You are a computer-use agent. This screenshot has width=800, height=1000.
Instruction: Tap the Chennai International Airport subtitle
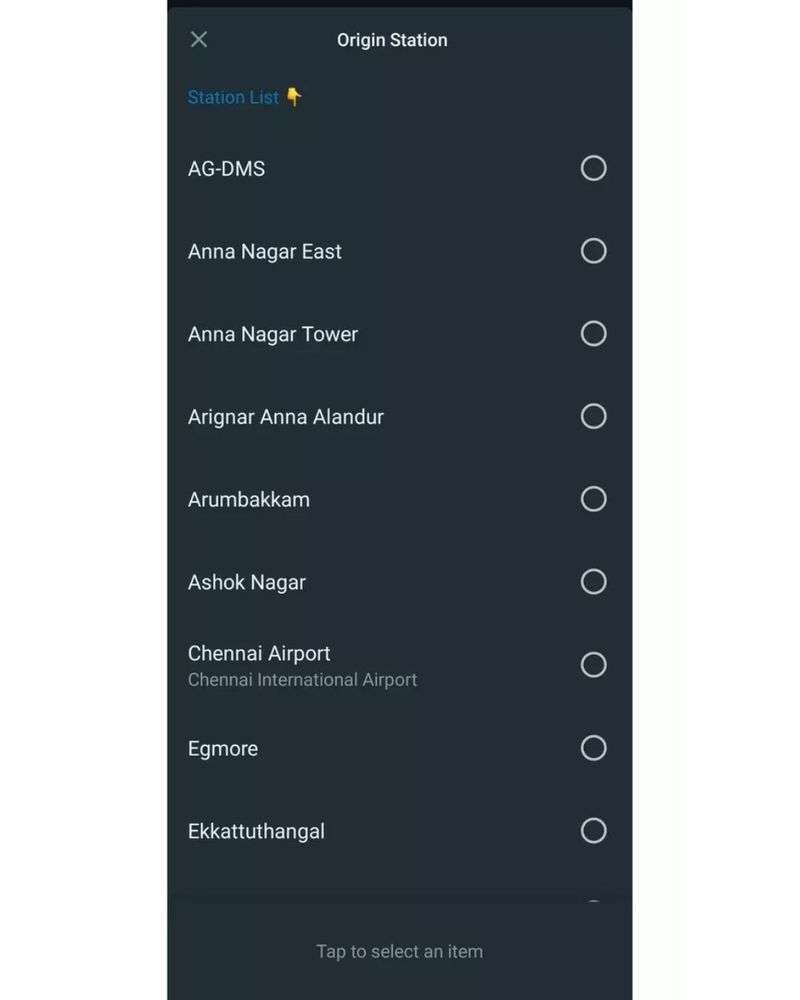coord(302,680)
